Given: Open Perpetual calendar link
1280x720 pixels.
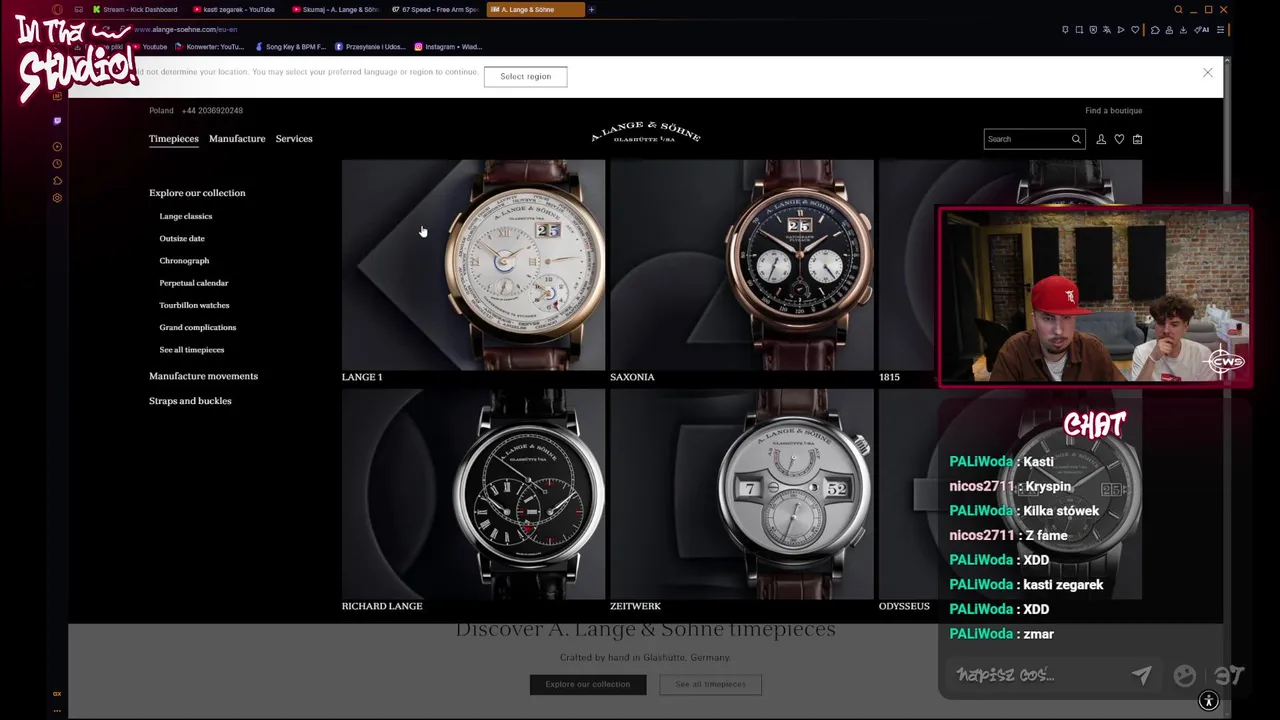Looking at the screenshot, I should 194,283.
